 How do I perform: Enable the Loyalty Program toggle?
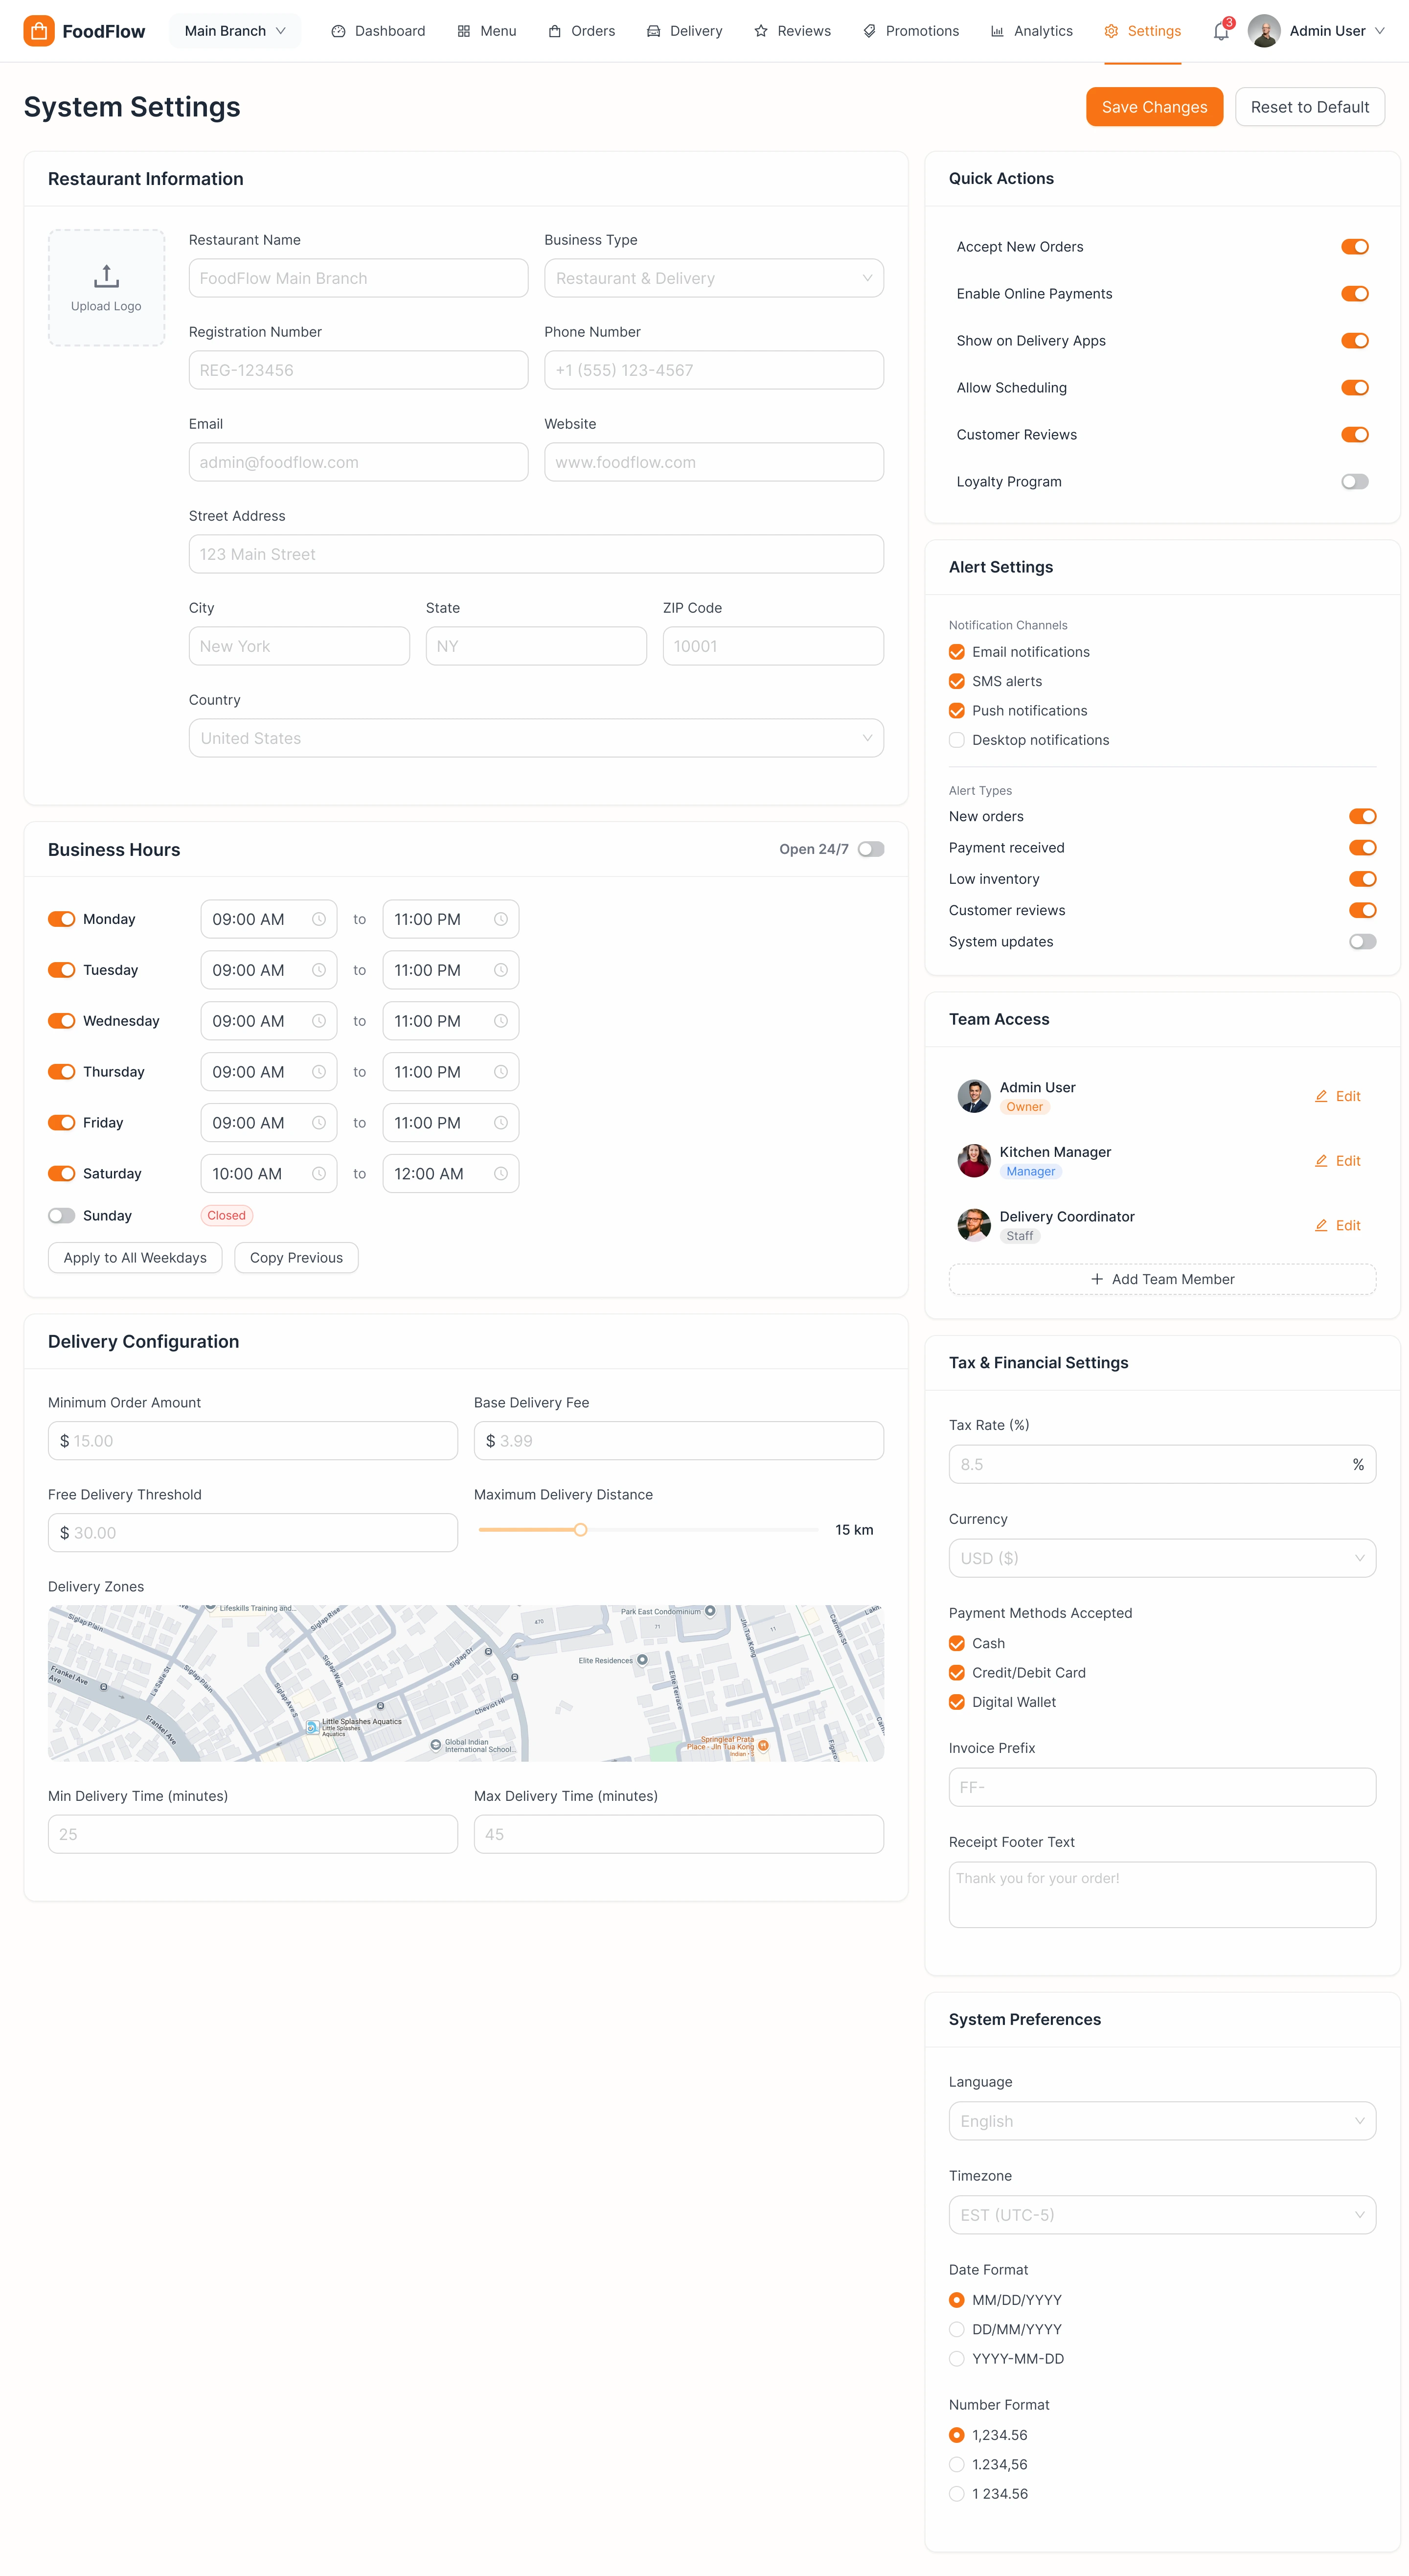[1354, 482]
